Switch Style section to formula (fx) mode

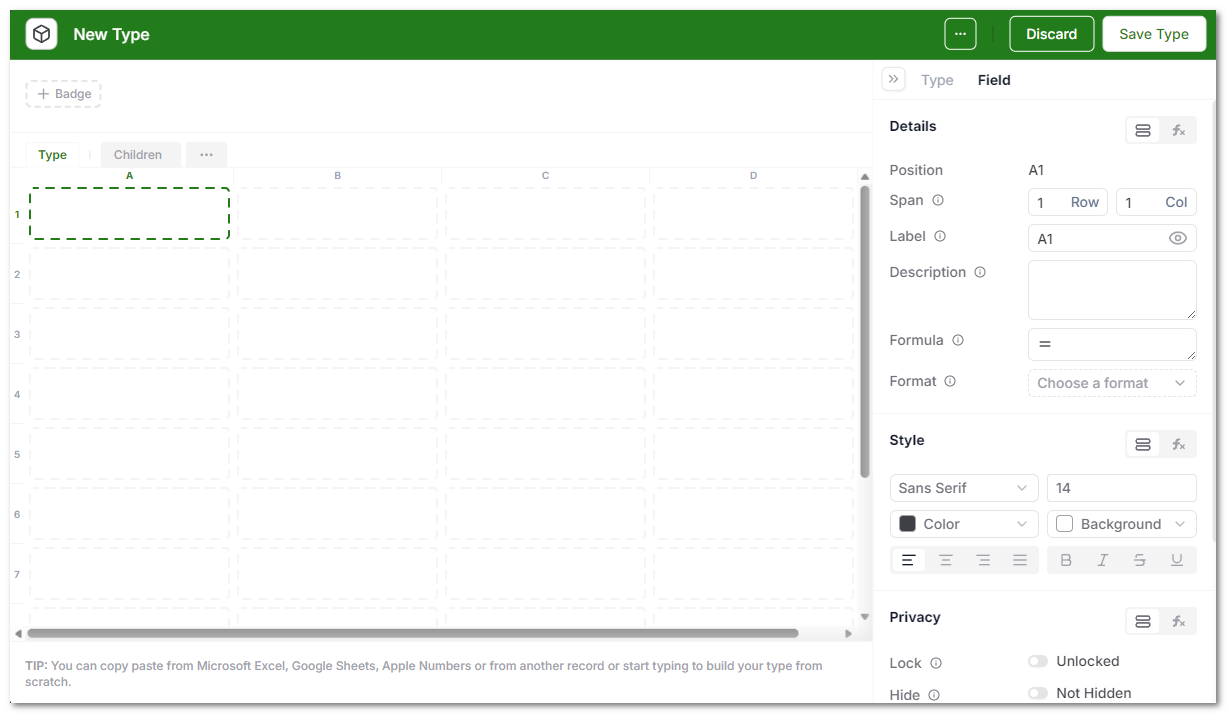1178,444
